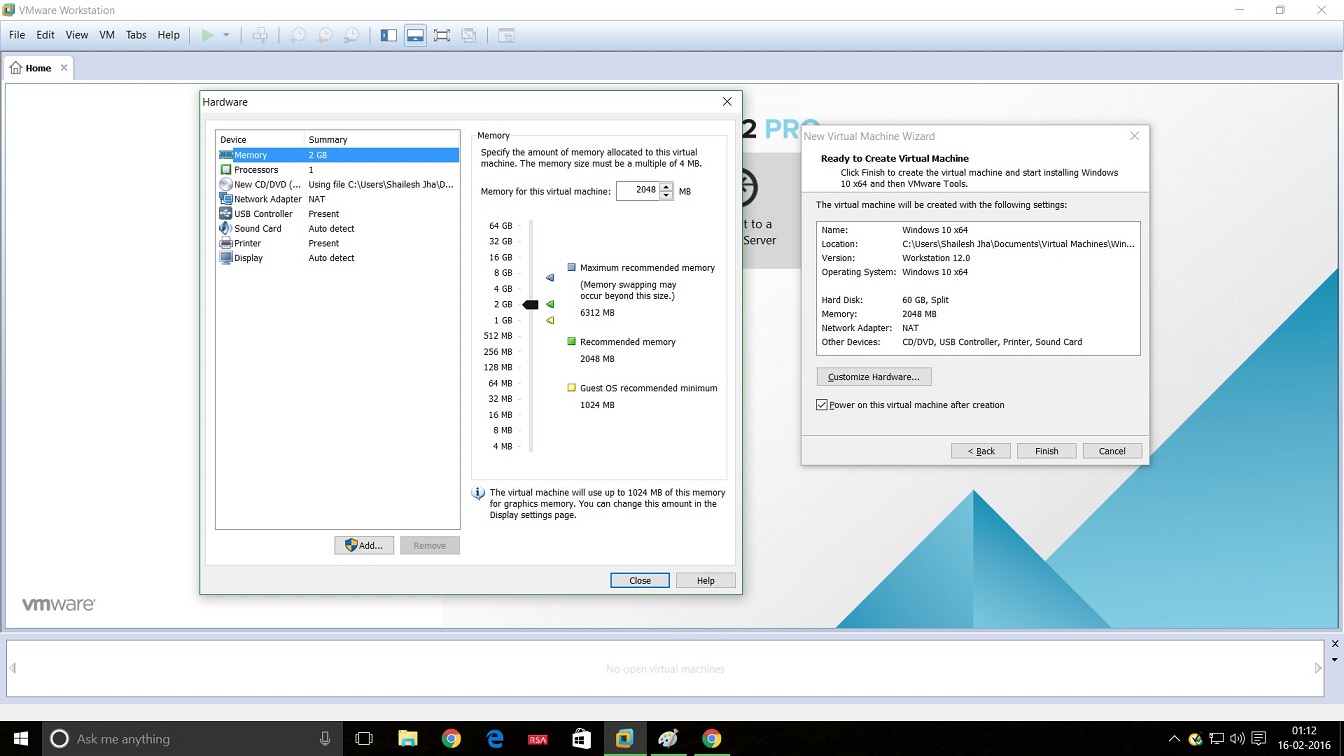Click the VMware Workstation taskbar icon

click(625, 739)
